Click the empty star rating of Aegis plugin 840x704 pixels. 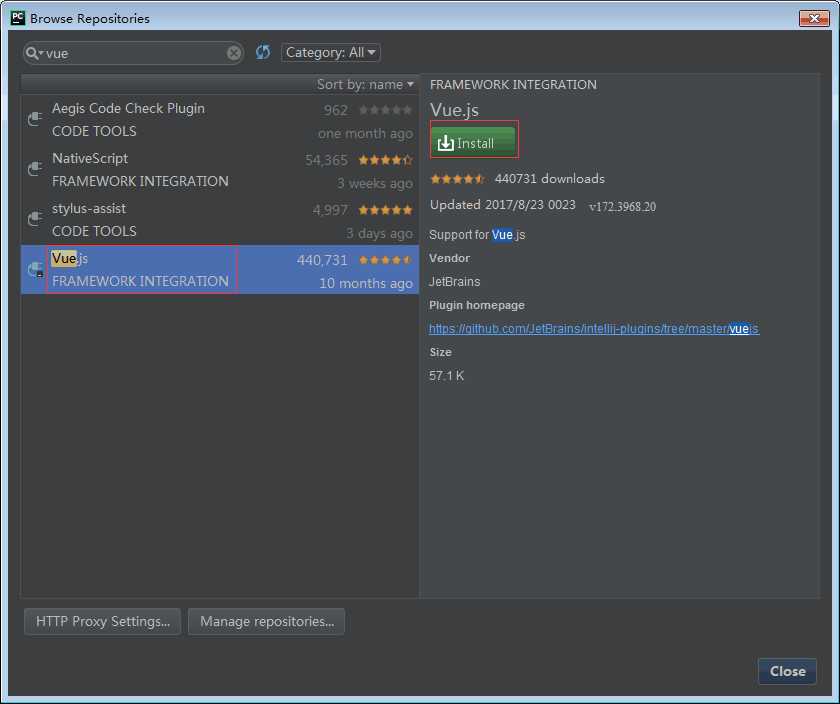[385, 110]
